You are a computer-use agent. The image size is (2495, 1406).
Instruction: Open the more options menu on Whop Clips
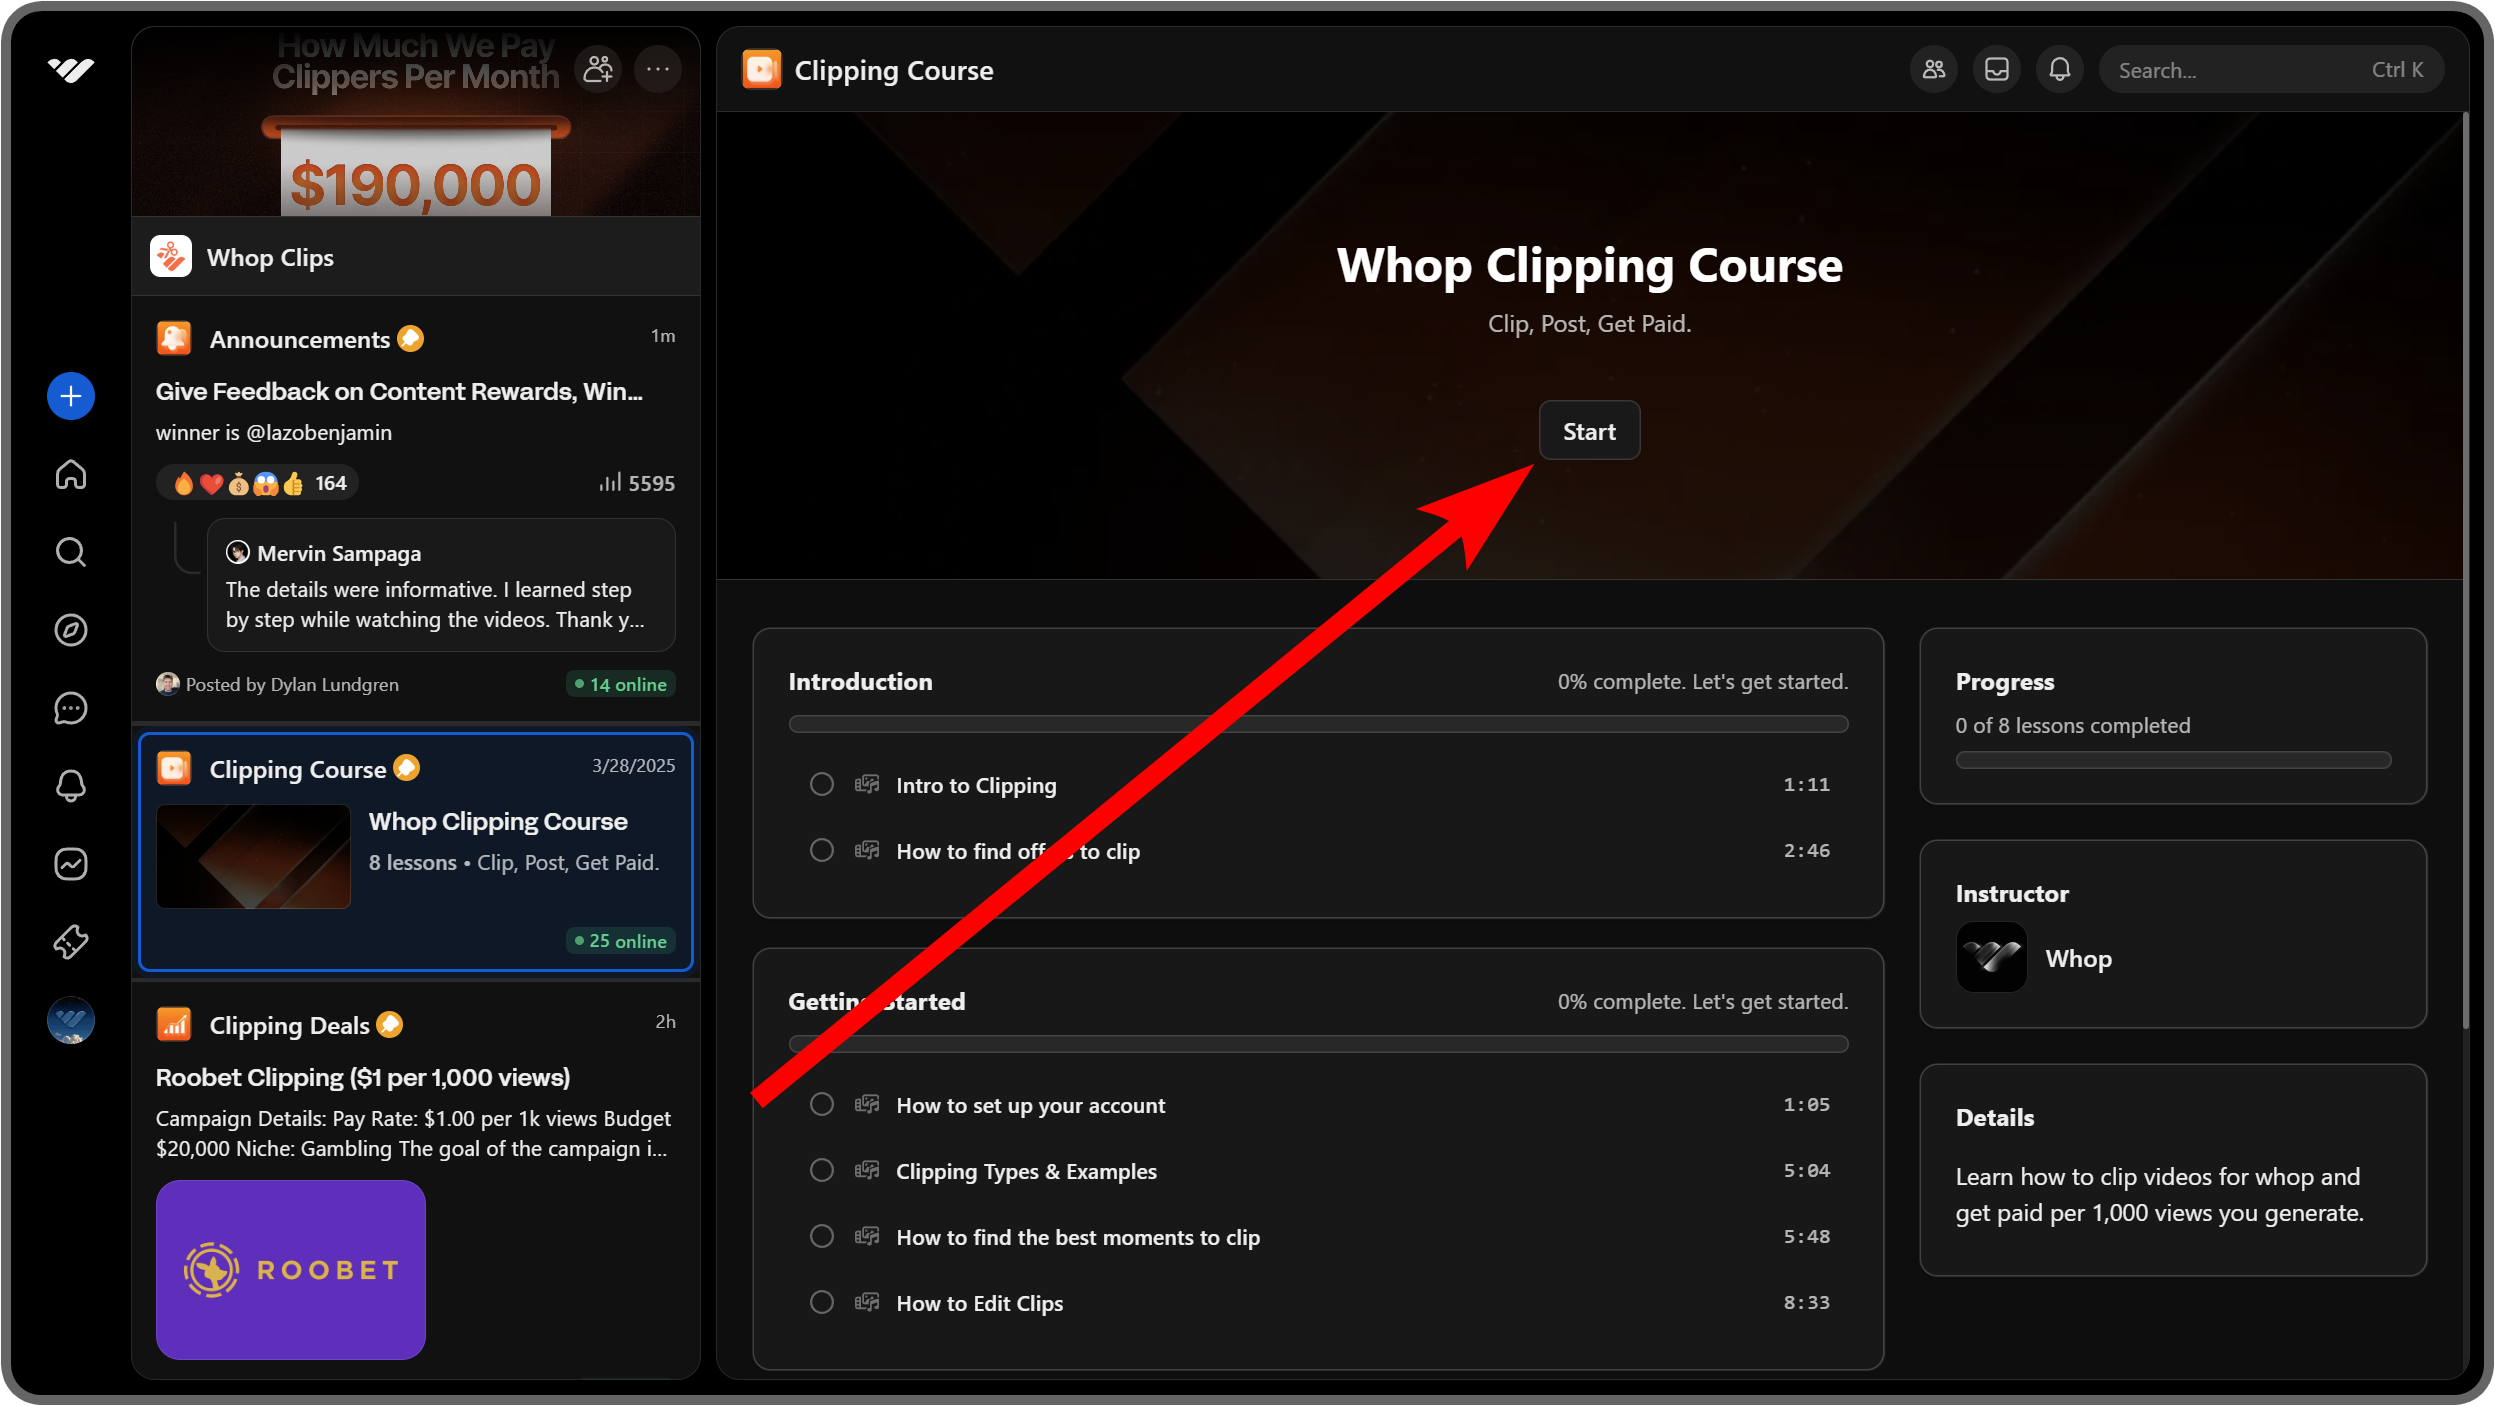coord(658,69)
